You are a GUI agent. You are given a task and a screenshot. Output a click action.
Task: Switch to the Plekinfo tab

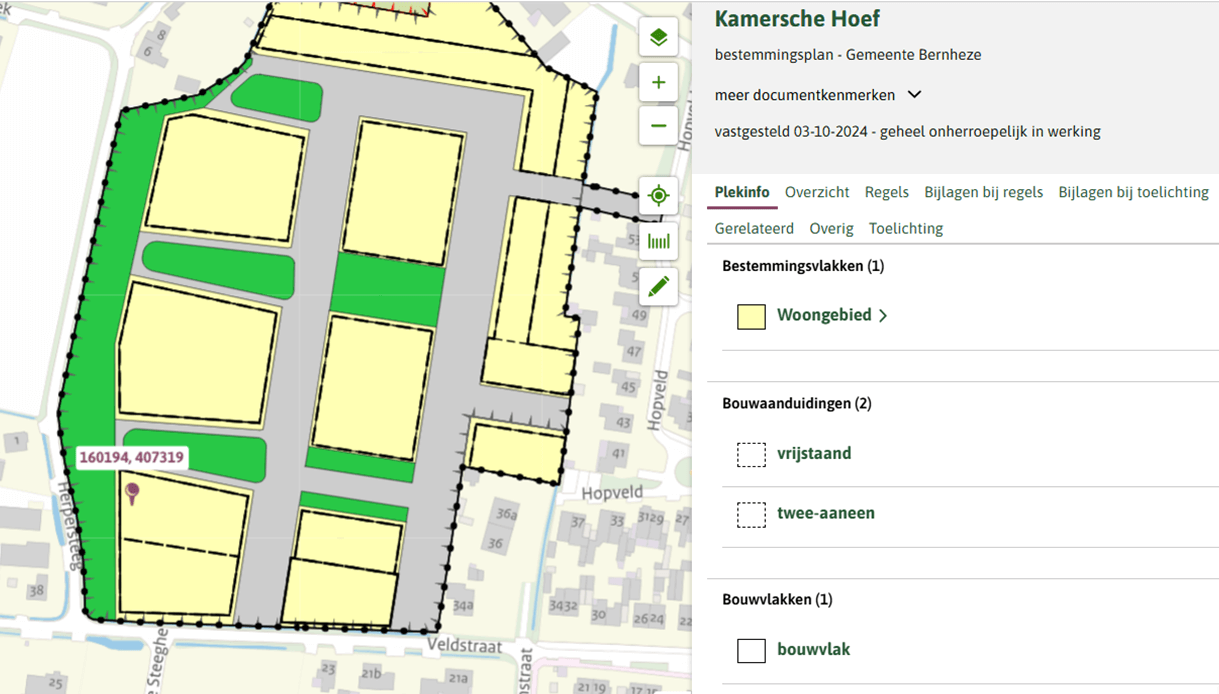(x=742, y=192)
